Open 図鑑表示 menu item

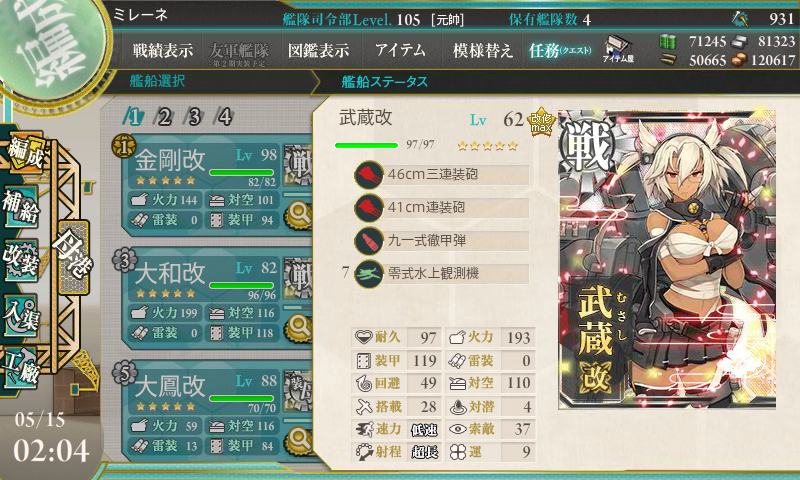(x=318, y=50)
